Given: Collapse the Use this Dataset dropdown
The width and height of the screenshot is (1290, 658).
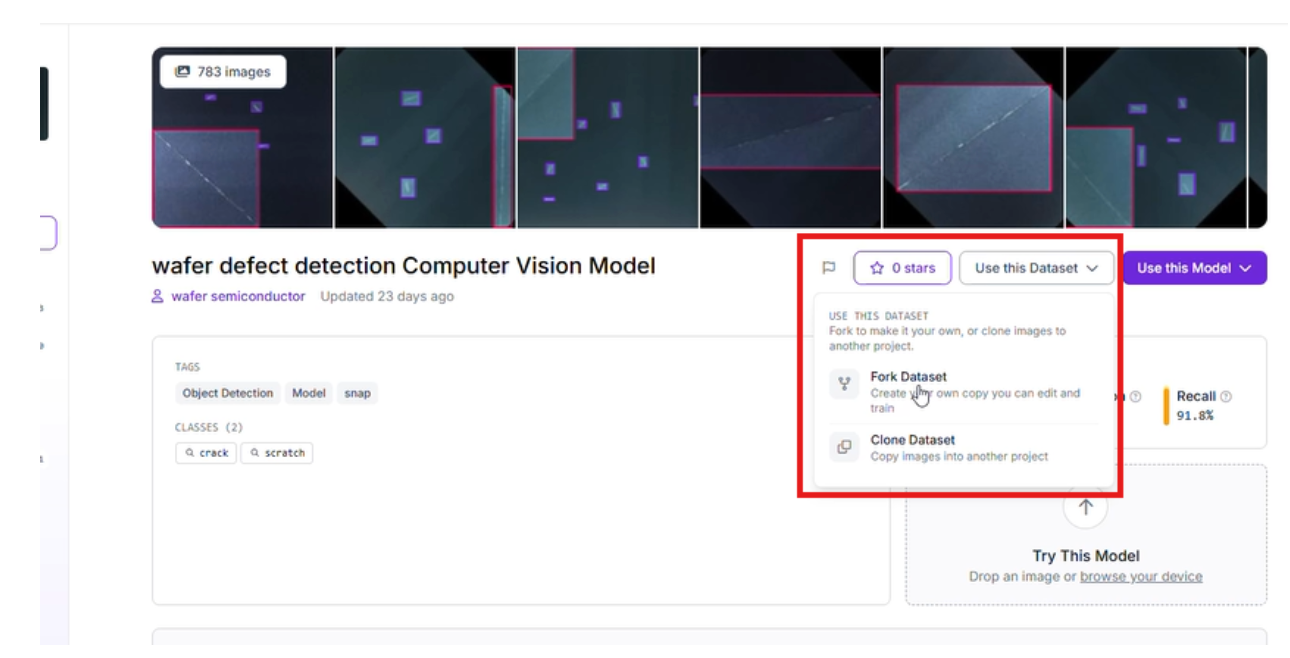Looking at the screenshot, I should coord(1036,268).
